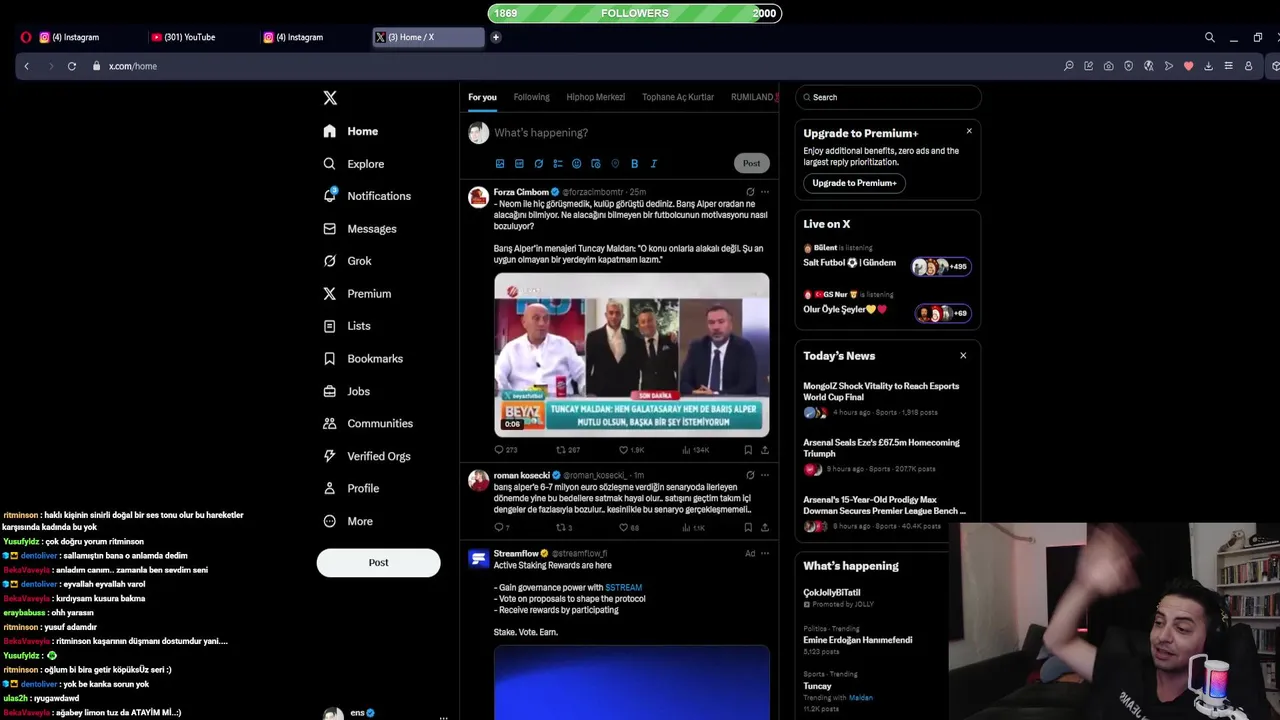Switch to the Tophane Aç Kurtlar tab
1280x720 pixels.
[678, 97]
